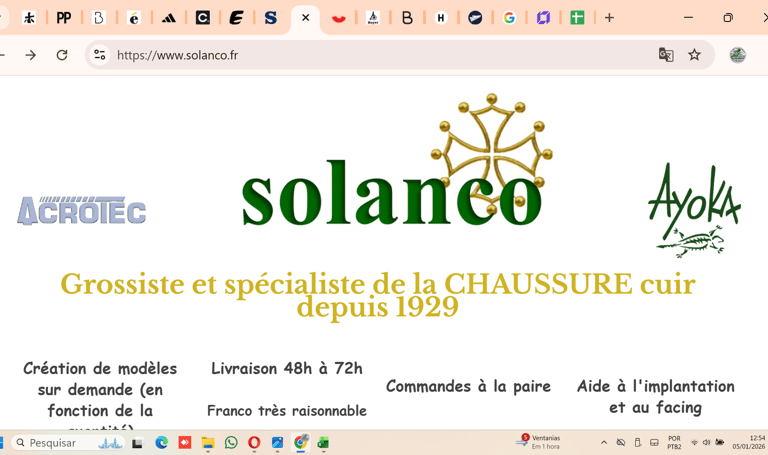Viewport: 768px width, 455px height.
Task: Click the battery status icon
Action: click(720, 442)
